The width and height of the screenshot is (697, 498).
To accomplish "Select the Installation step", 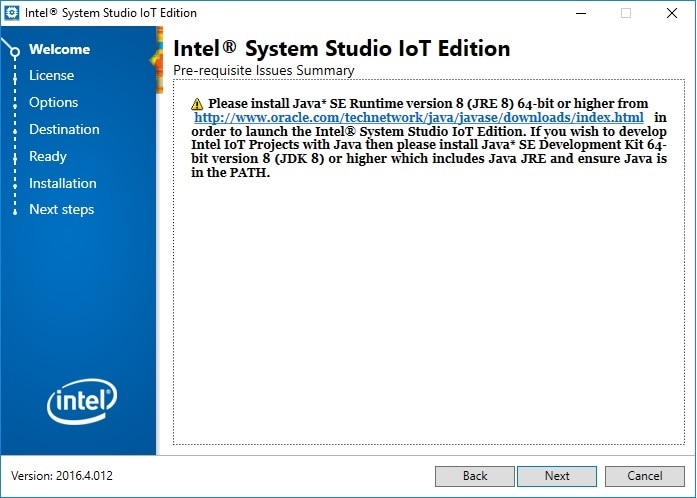I will (x=62, y=183).
